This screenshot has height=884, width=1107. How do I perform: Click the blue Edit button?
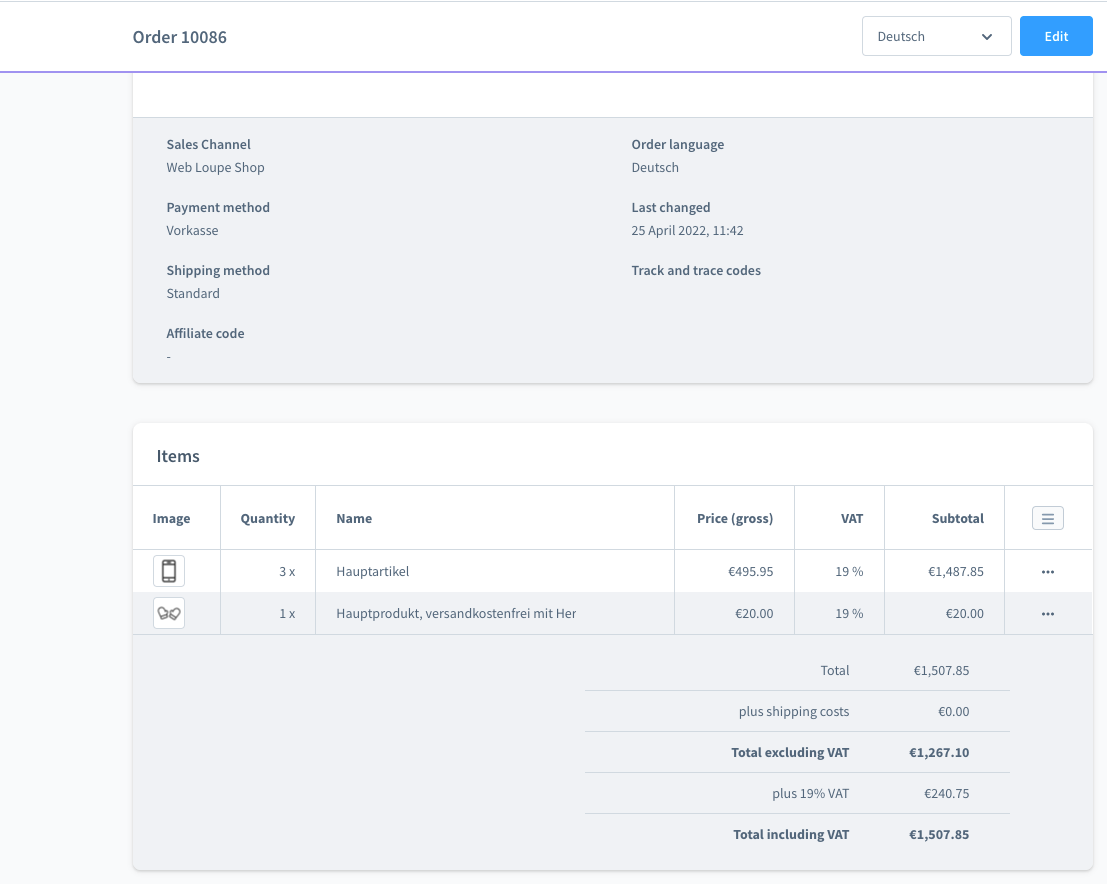pyautogui.click(x=1056, y=36)
